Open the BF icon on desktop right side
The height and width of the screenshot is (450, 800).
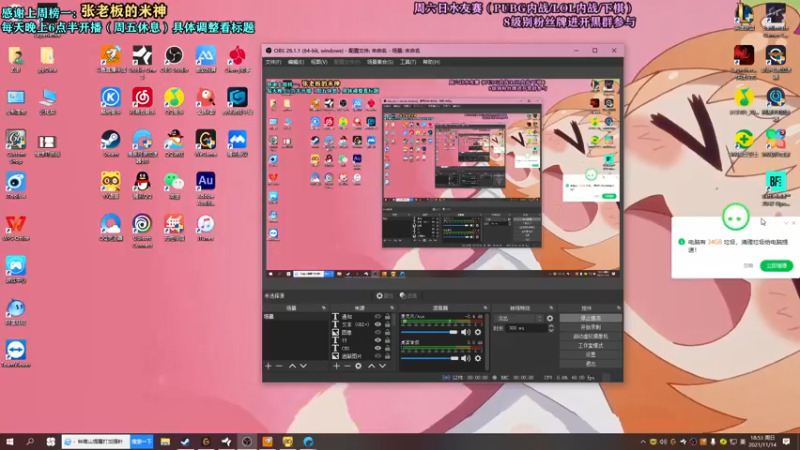776,189
